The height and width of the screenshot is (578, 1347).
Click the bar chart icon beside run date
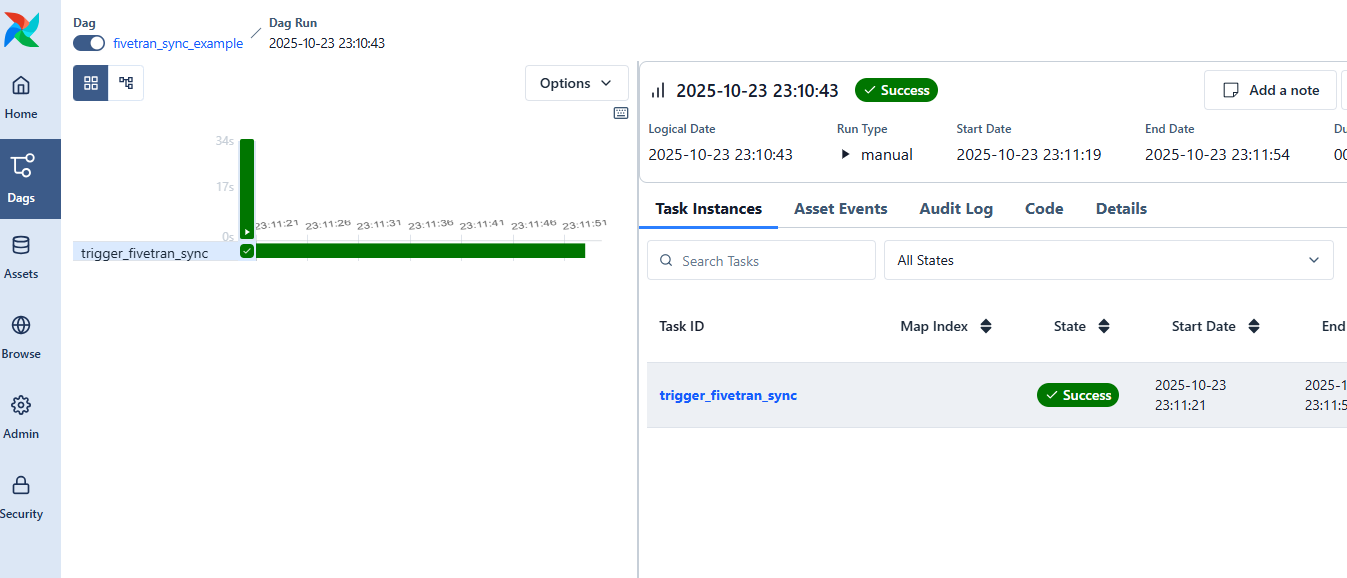(658, 90)
